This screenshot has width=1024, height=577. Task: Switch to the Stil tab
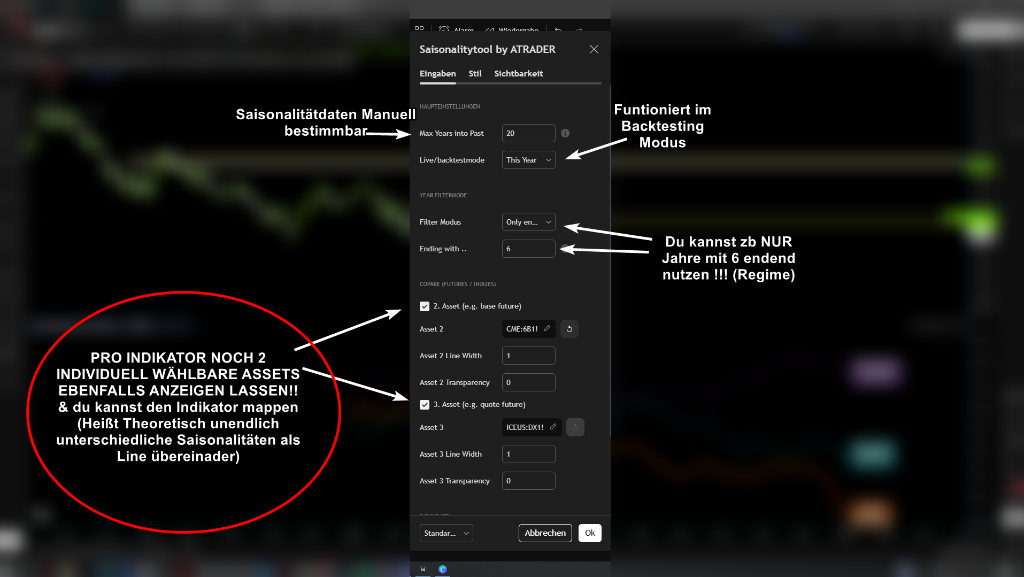pos(475,73)
